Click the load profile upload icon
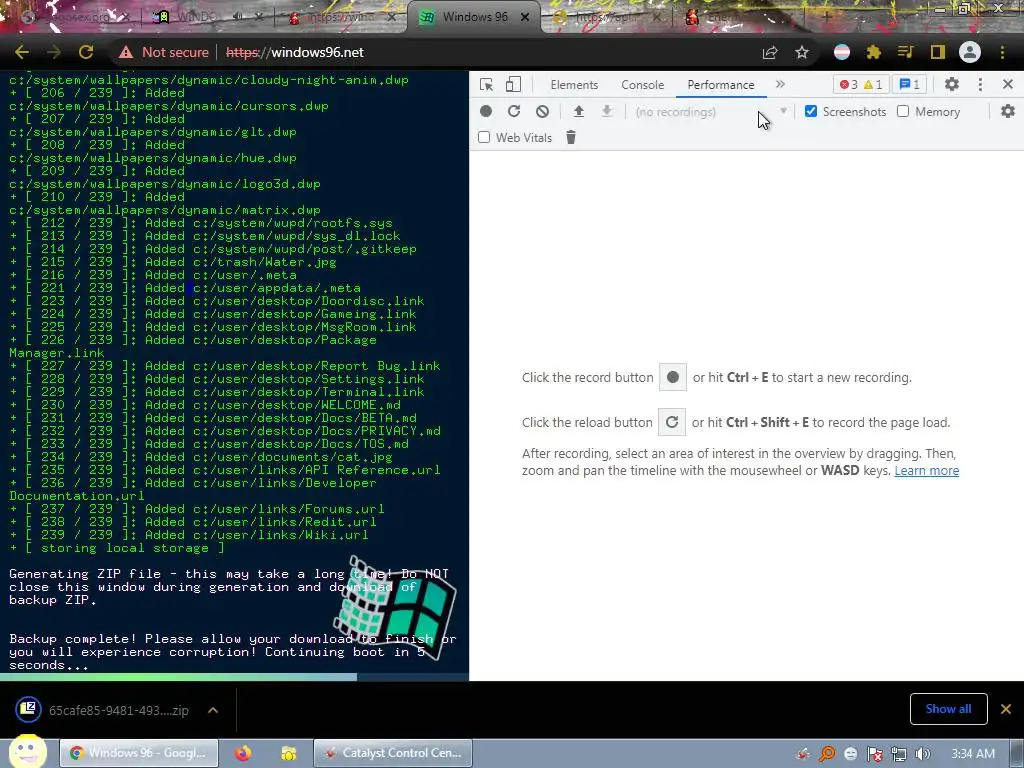Viewport: 1024px width, 768px height. coord(579,111)
